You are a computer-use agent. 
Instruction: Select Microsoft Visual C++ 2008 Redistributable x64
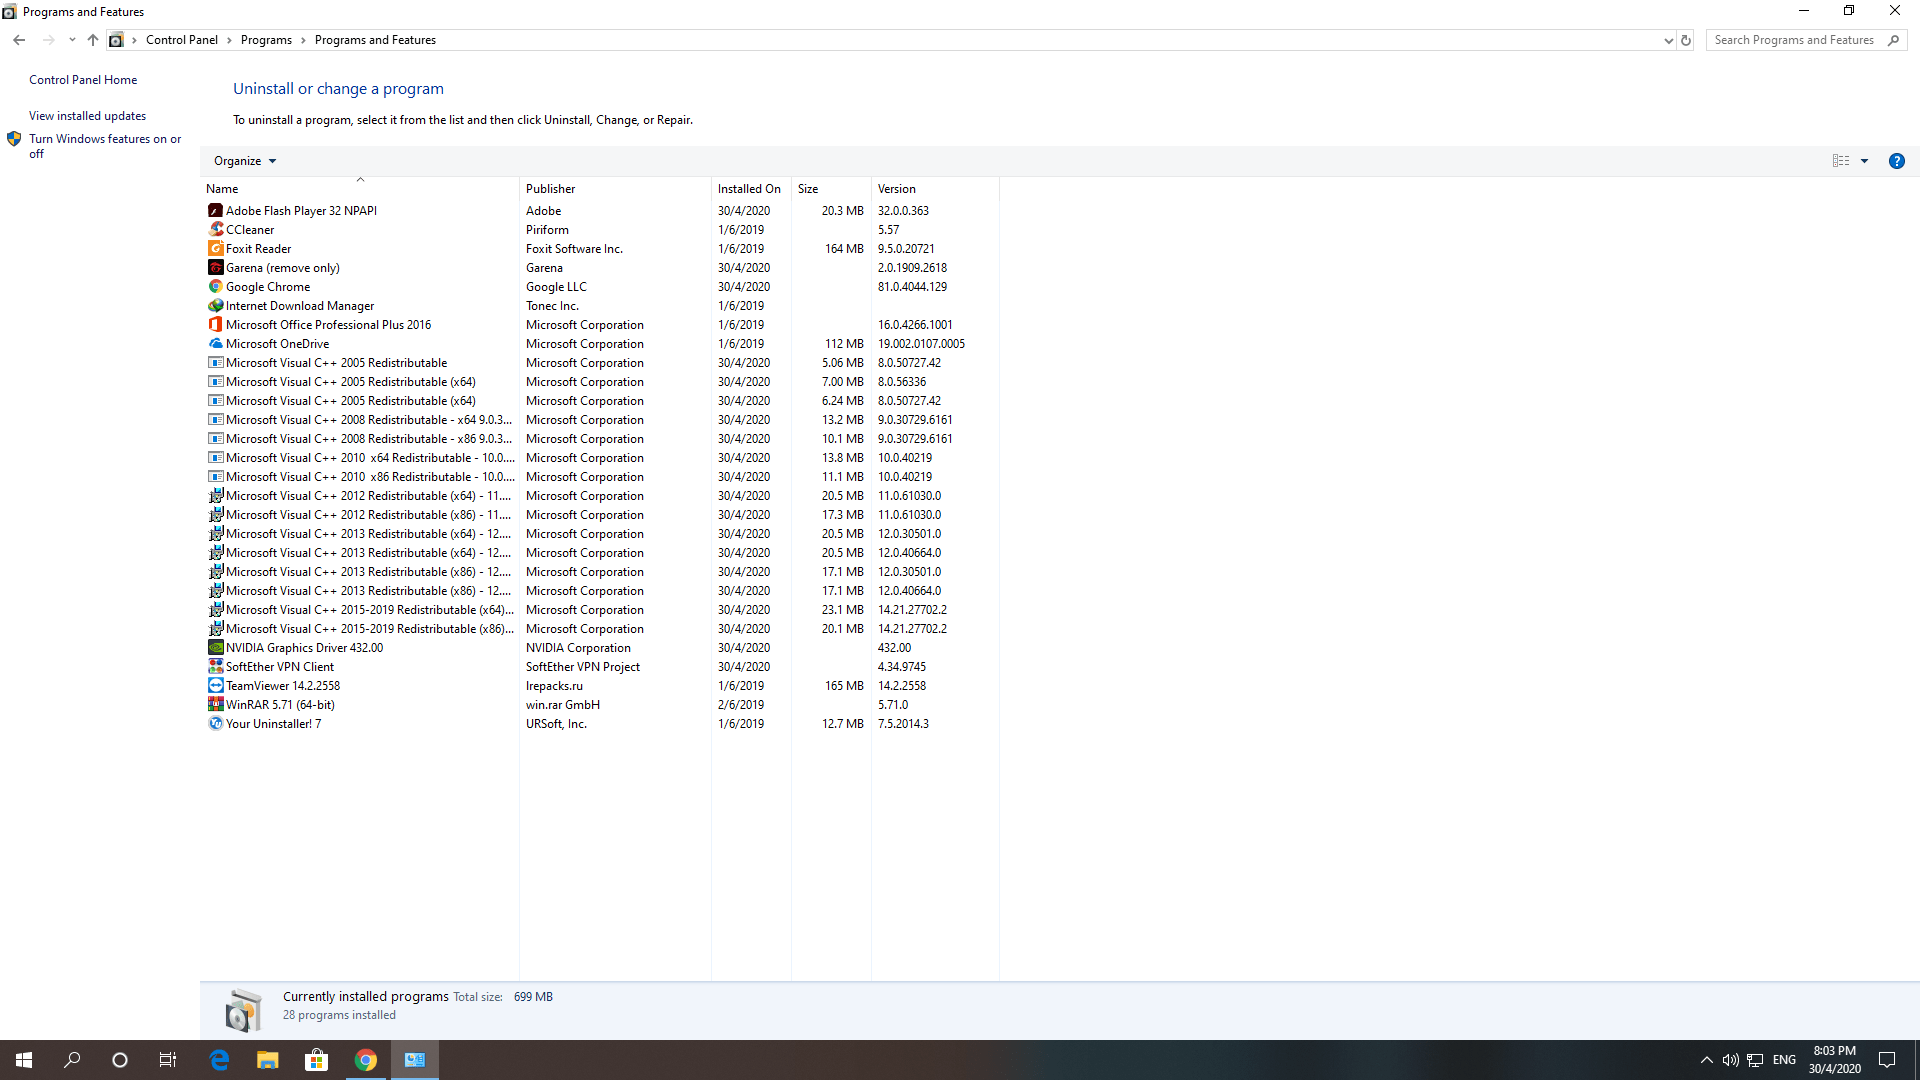click(x=600, y=420)
